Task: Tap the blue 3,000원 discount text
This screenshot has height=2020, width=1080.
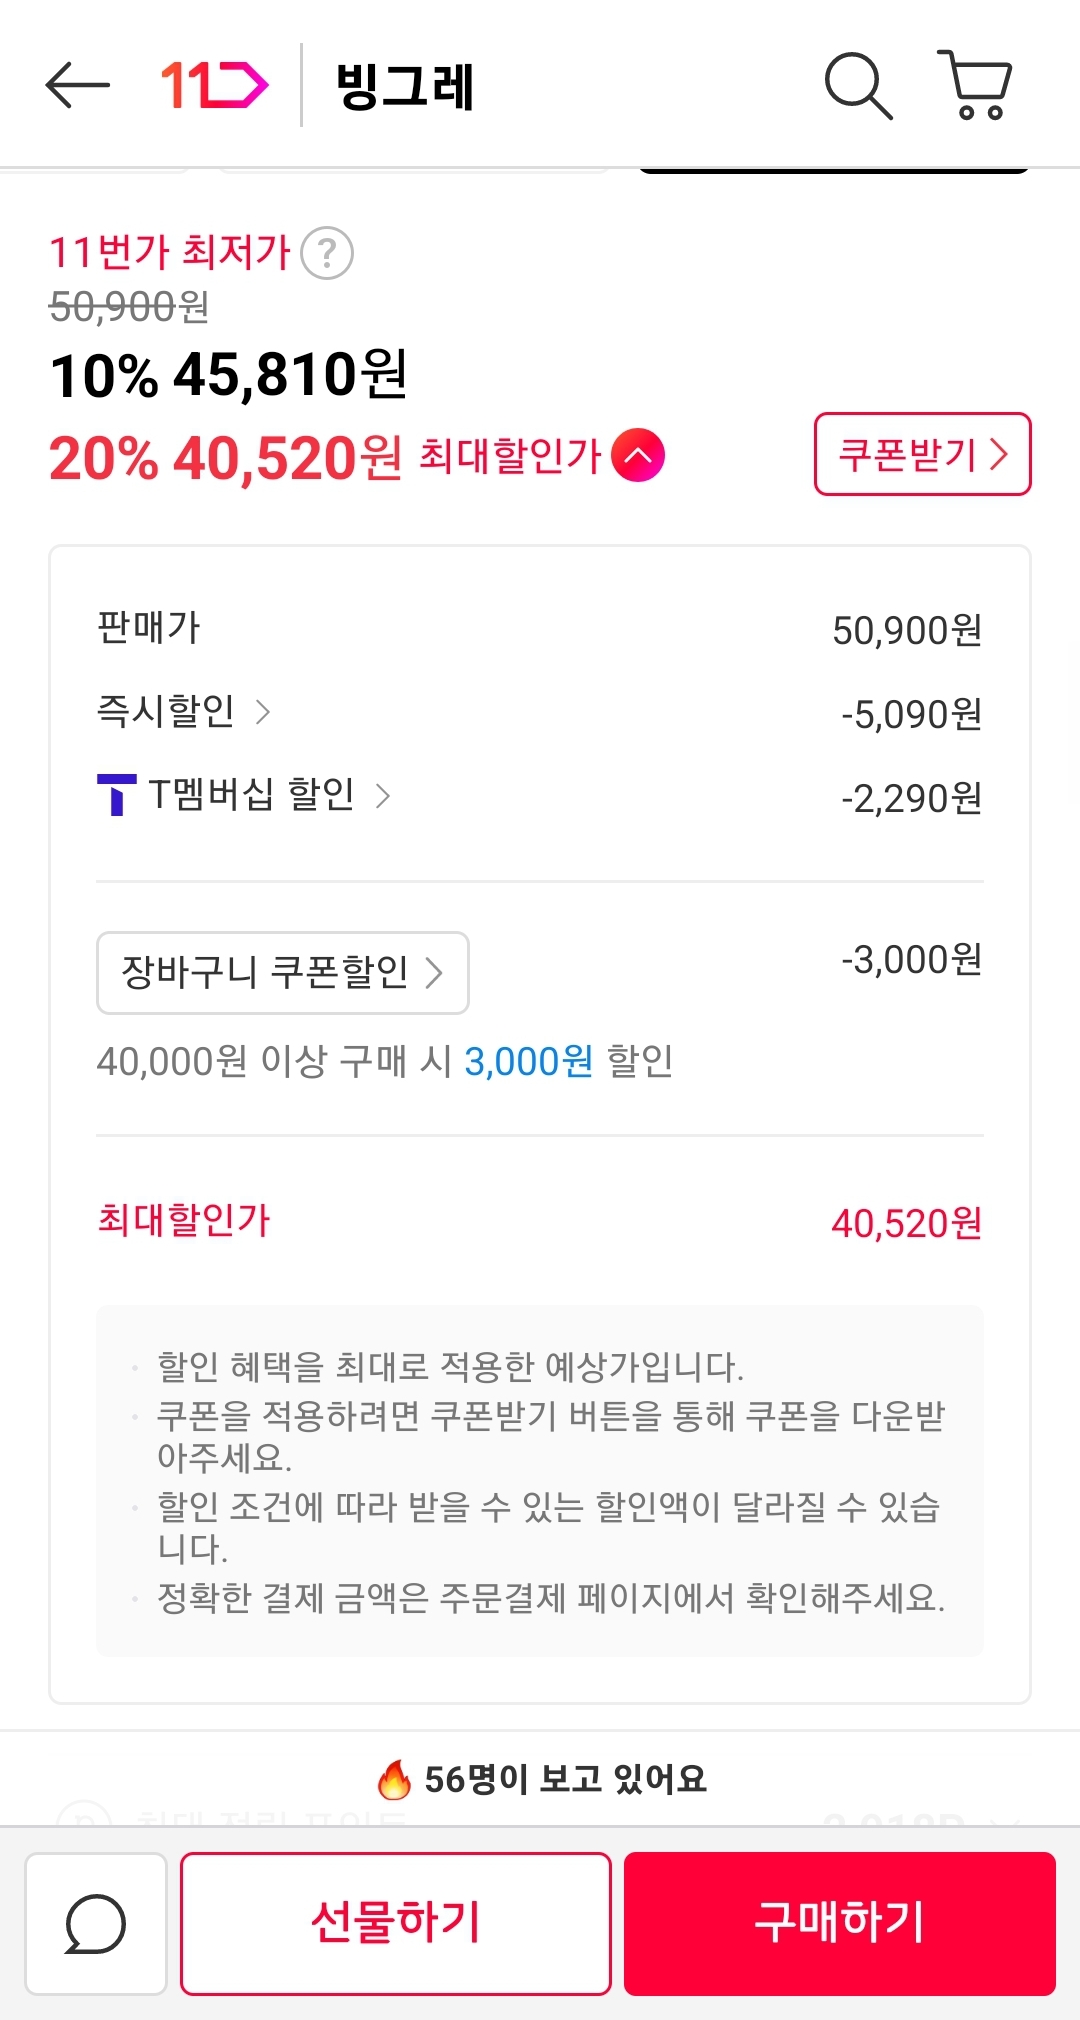Action: 529,1061
